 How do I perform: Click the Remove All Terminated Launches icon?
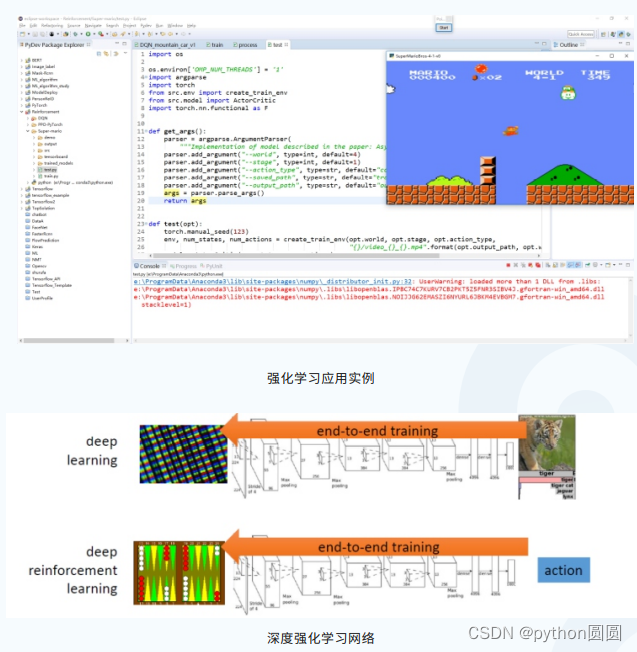[523, 265]
